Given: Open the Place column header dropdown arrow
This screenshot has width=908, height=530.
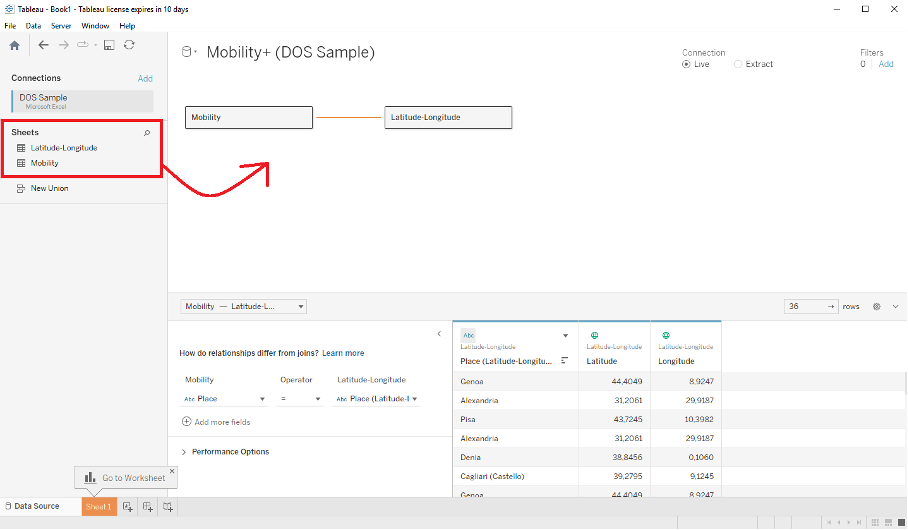Looking at the screenshot, I should coord(565,335).
